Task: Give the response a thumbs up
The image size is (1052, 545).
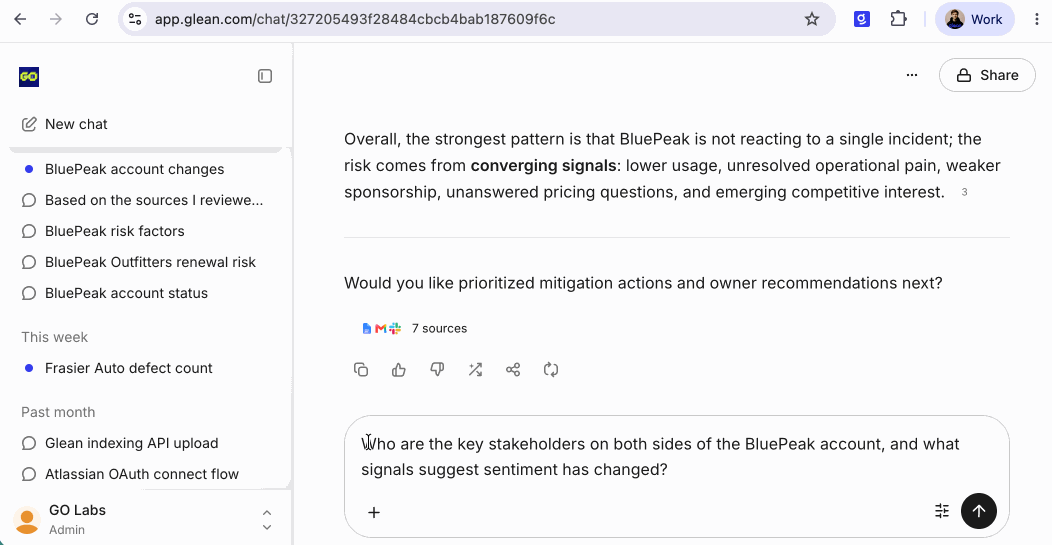Action: (399, 370)
